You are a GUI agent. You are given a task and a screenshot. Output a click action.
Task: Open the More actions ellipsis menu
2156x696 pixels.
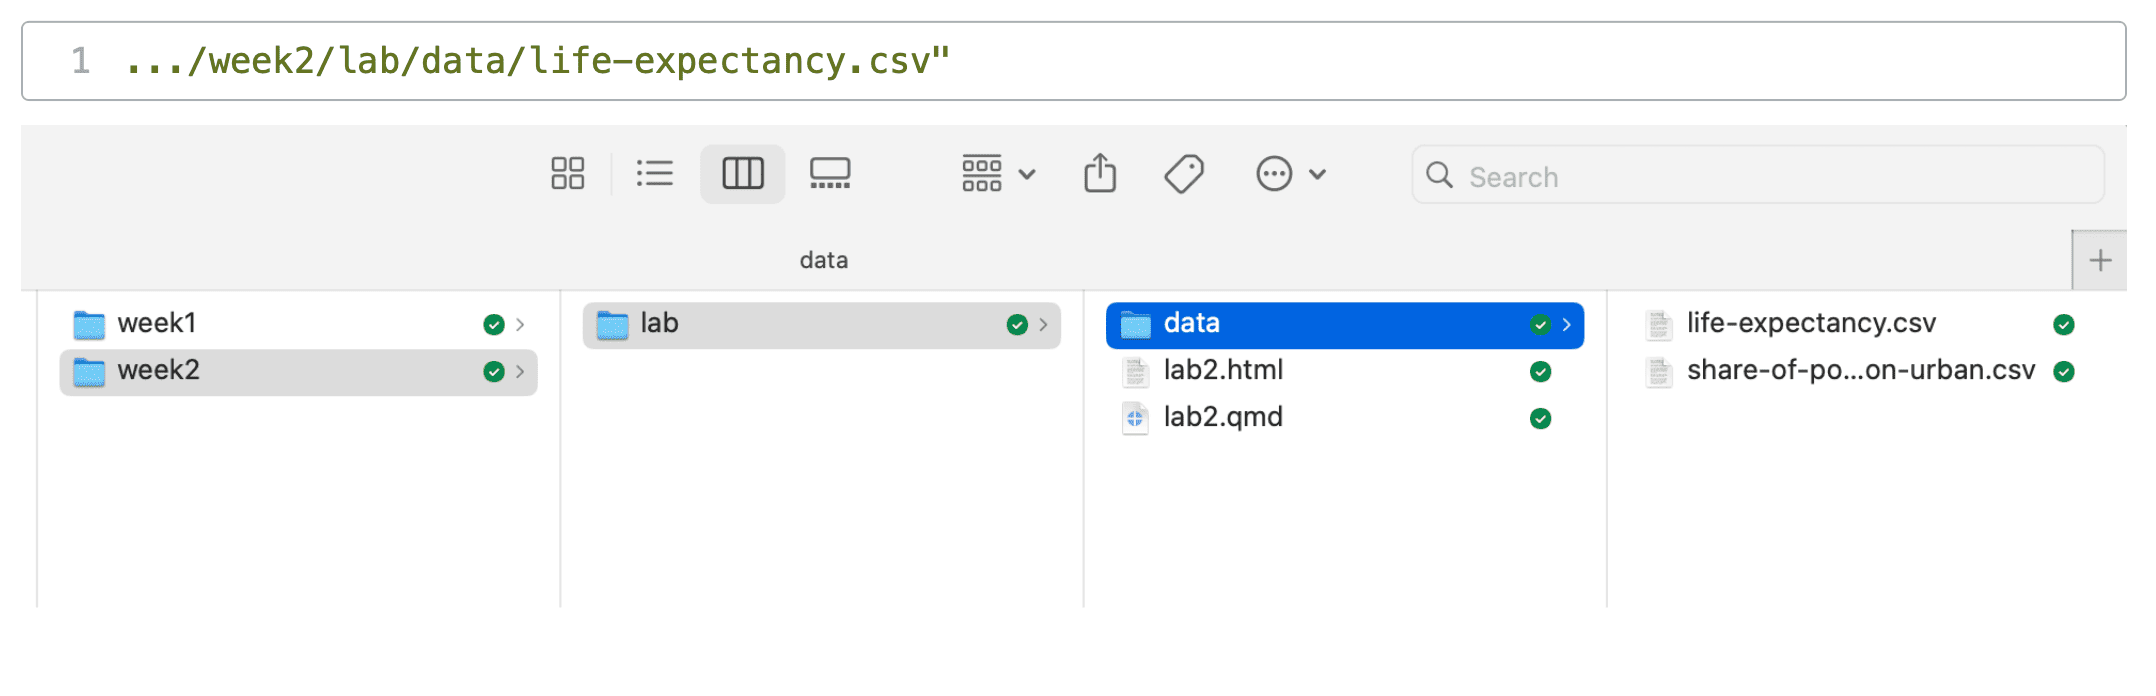tap(1290, 174)
